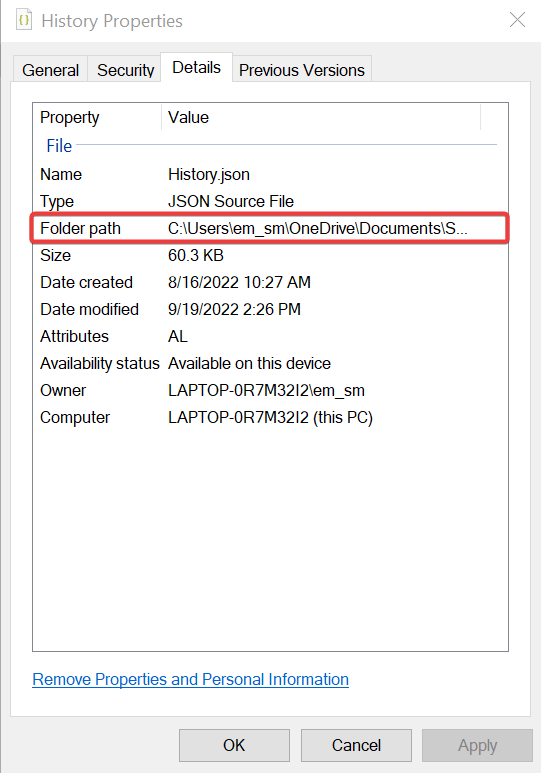
Task: Click the Name property label
Action: (61, 175)
